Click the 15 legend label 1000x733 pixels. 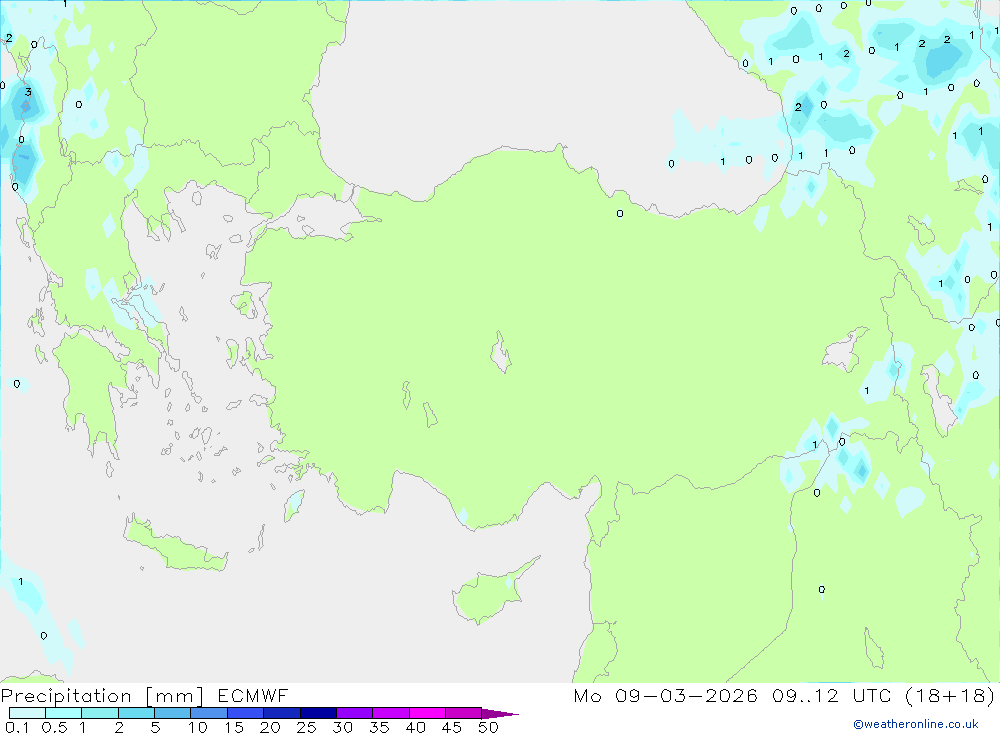coord(234,727)
